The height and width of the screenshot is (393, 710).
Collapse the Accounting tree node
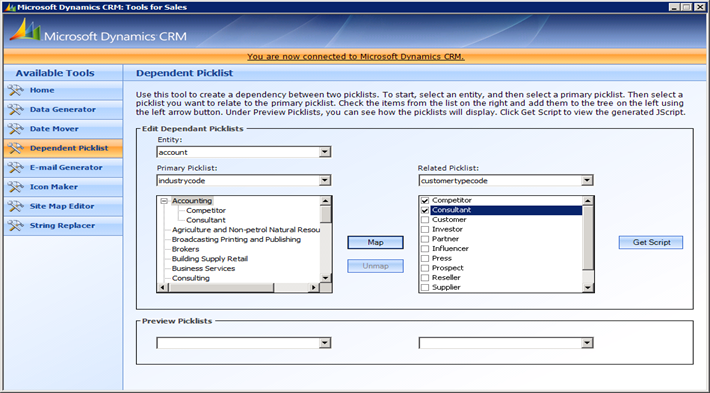pyautogui.click(x=164, y=201)
